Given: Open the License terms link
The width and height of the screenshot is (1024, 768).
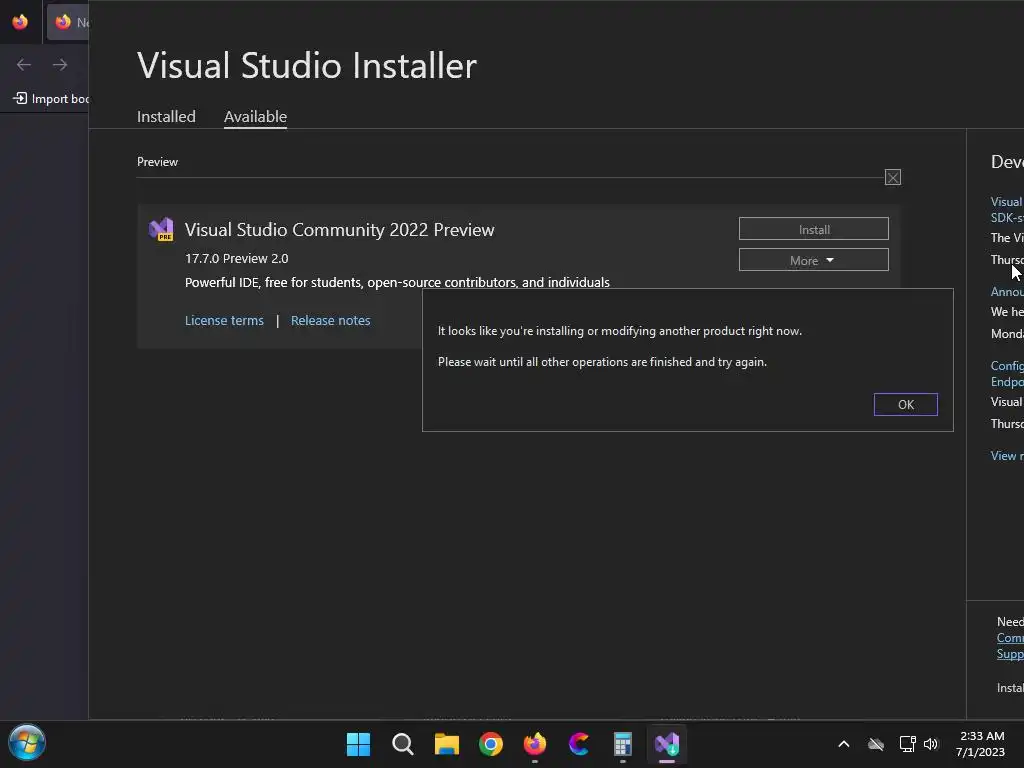Looking at the screenshot, I should (224, 320).
